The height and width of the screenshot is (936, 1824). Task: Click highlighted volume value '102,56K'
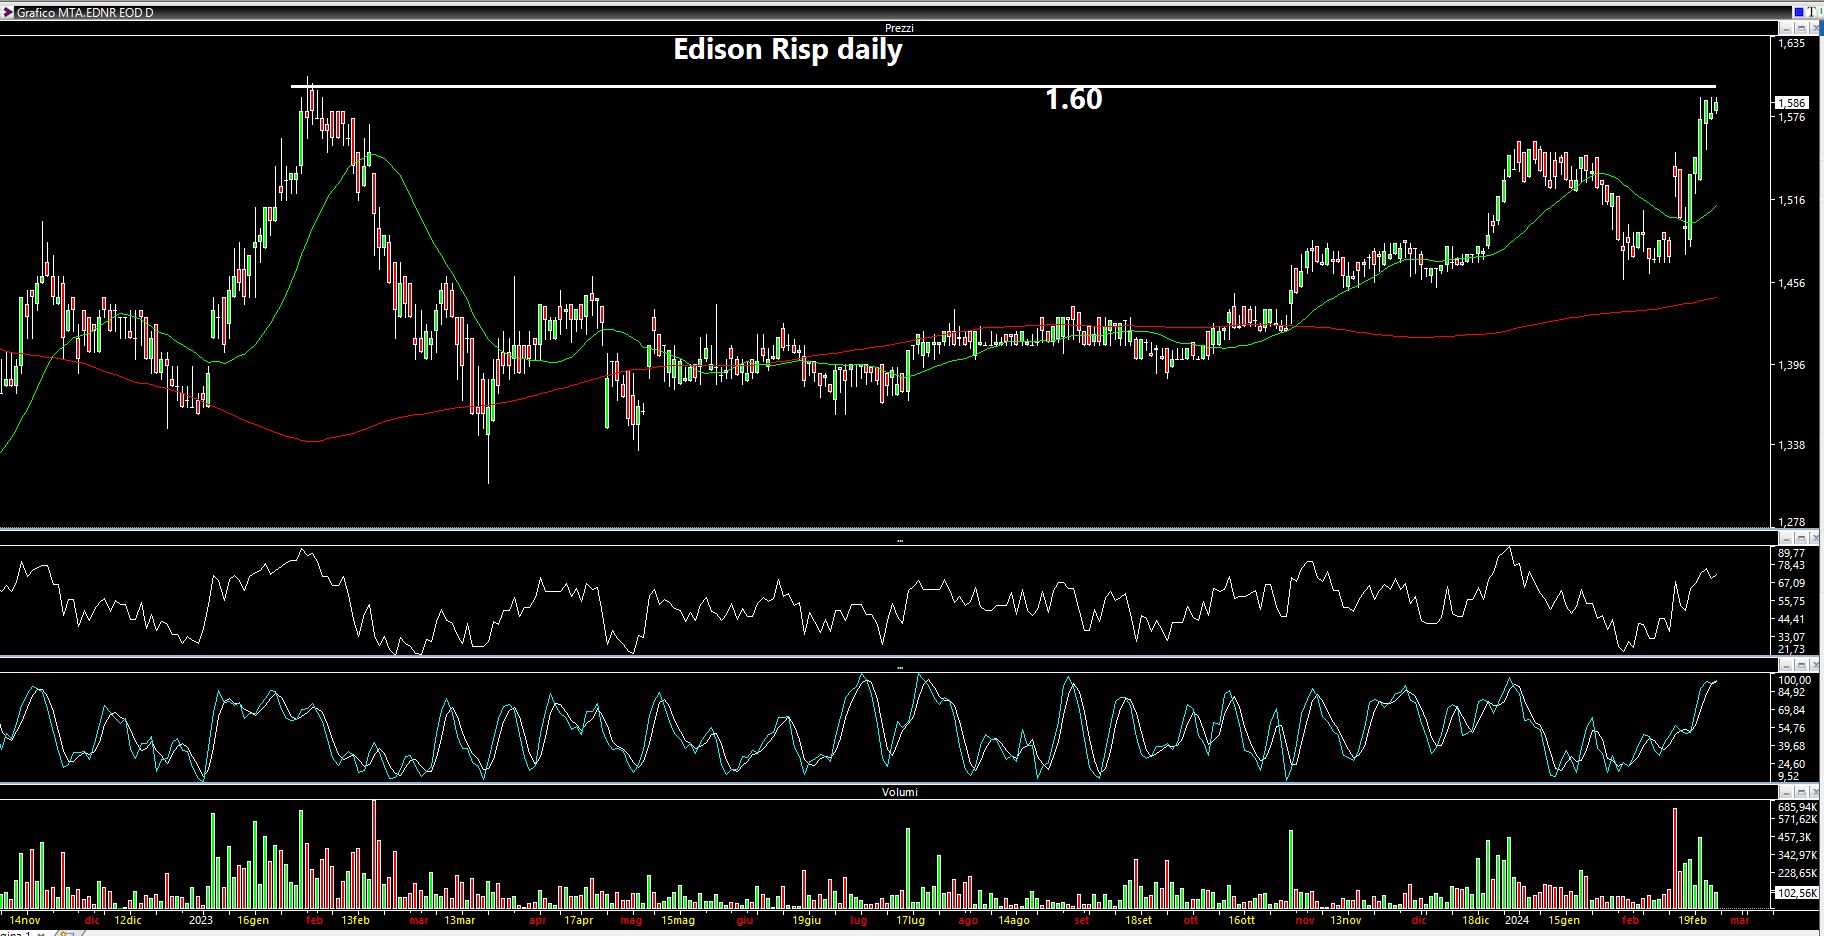point(1797,893)
